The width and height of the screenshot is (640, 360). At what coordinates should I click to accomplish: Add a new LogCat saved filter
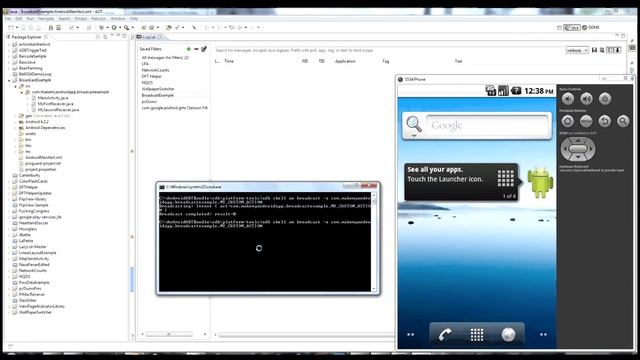[189, 49]
